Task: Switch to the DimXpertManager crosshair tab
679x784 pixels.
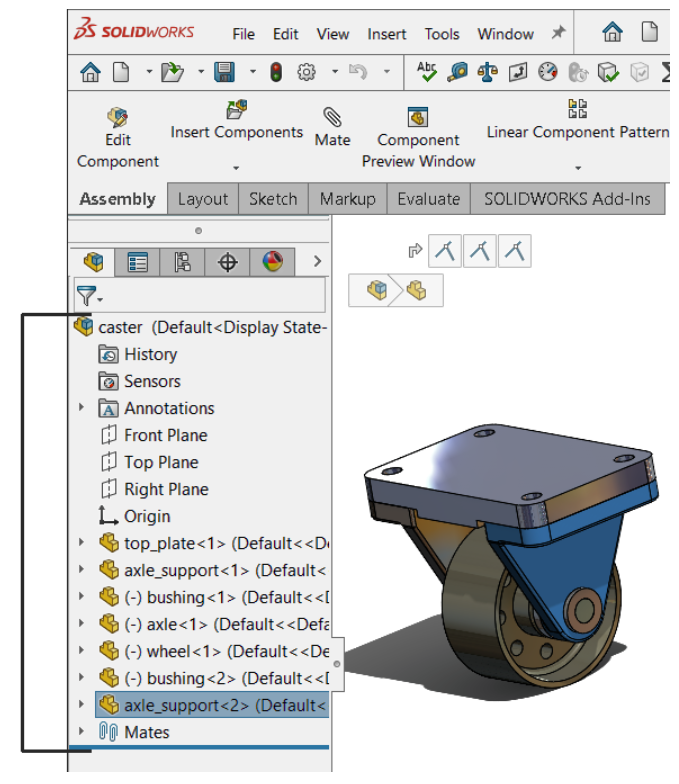Action: 228,262
